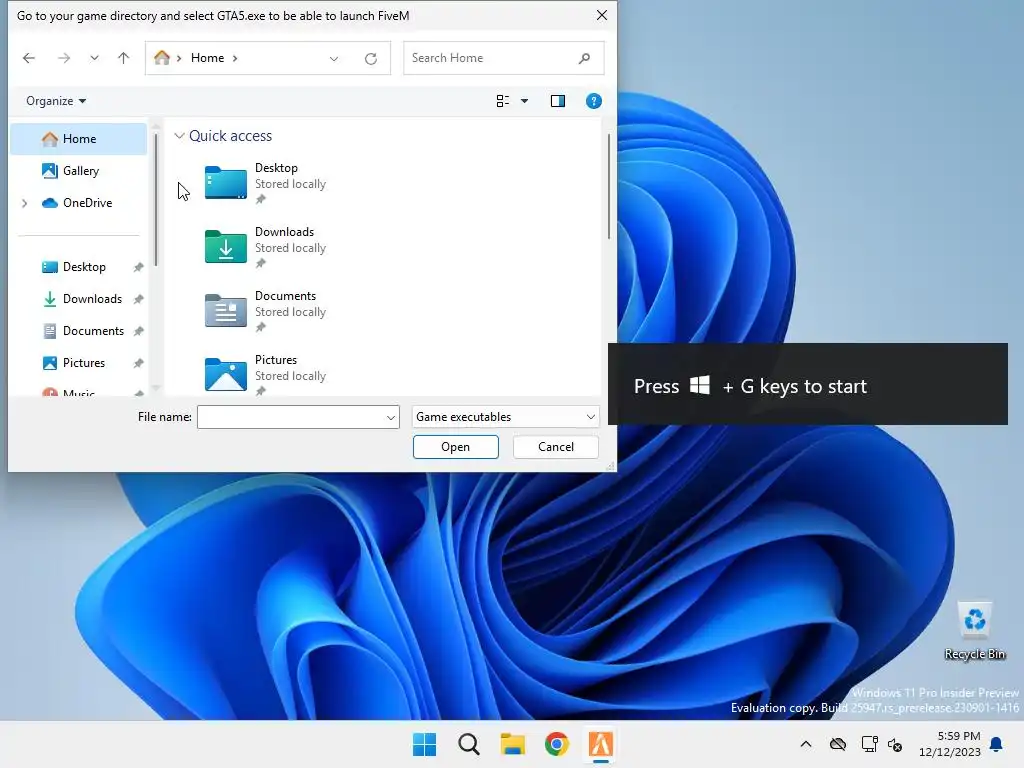Expand the chevron after the Home breadcrumb
The height and width of the screenshot is (768, 1024).
[235, 58]
